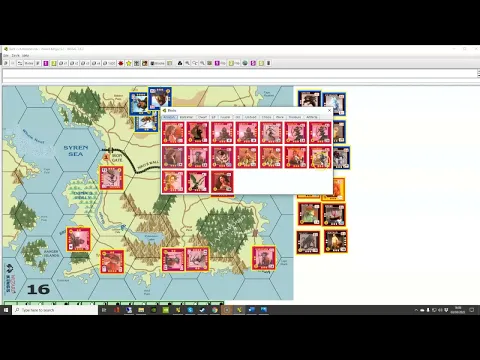
Task: Click the red bug toolbar icon
Action: [121, 63]
